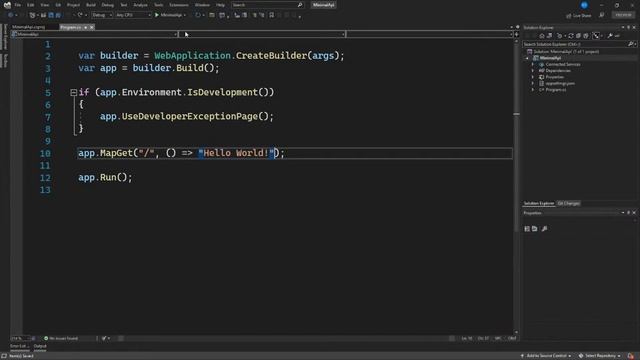Open the Help menu
This screenshot has height=360, width=640.
pos(220,5)
